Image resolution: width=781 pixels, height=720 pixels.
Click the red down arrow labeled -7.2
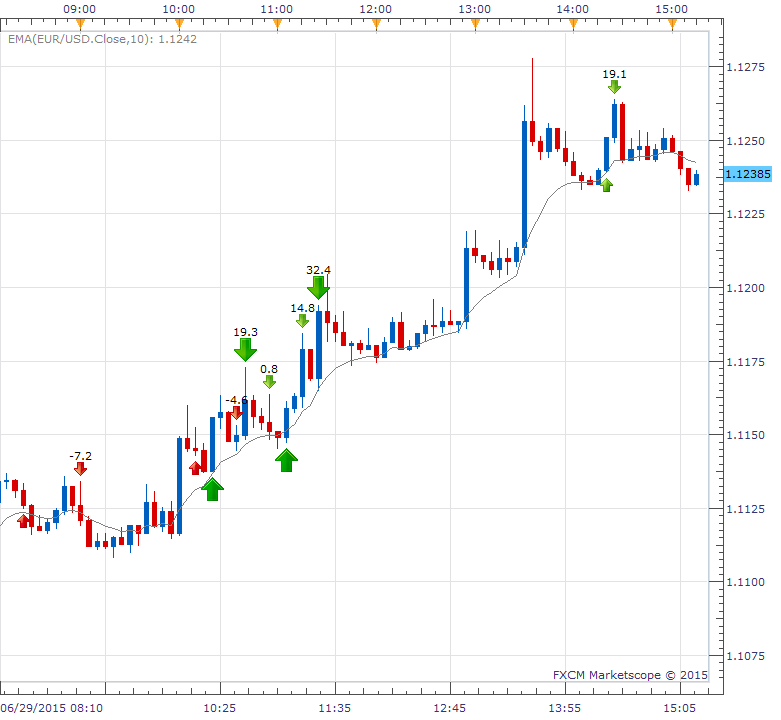[x=80, y=469]
